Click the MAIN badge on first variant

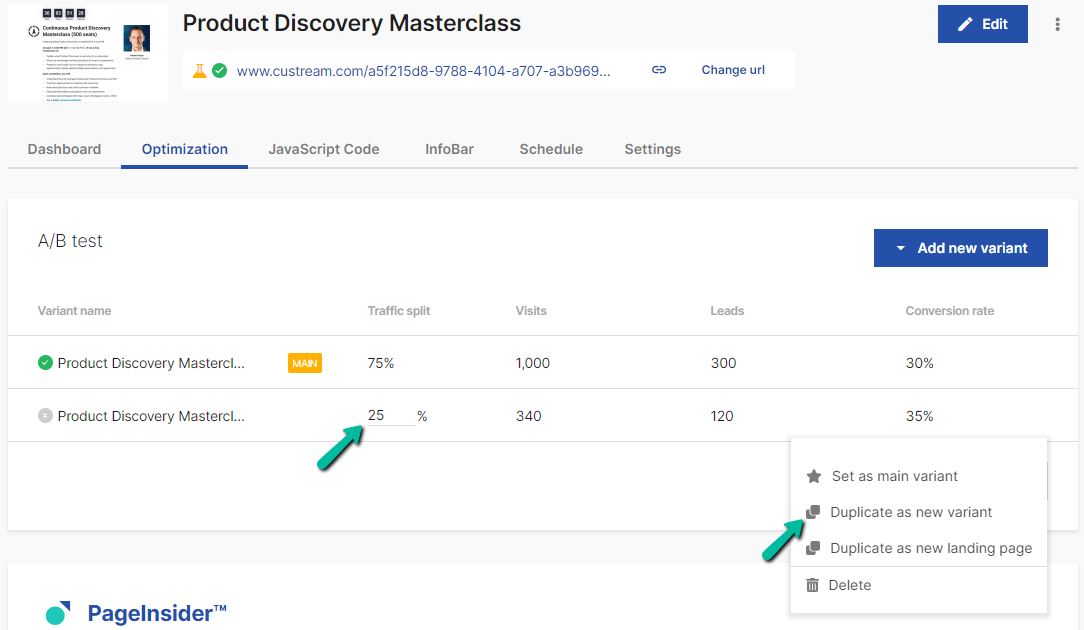pyautogui.click(x=305, y=363)
